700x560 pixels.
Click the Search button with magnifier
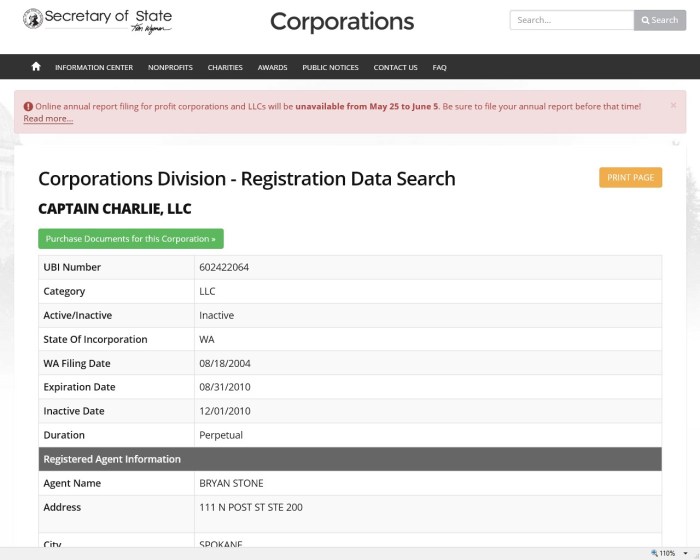coord(660,20)
